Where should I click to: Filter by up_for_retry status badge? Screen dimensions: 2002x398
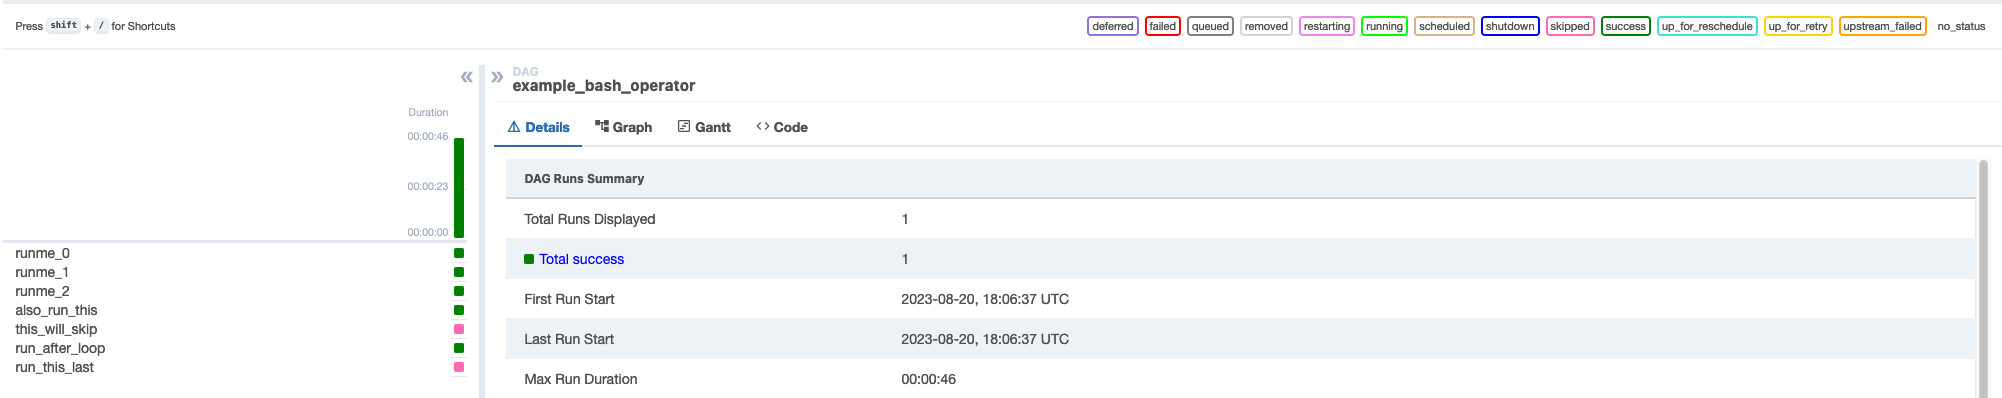(1798, 26)
